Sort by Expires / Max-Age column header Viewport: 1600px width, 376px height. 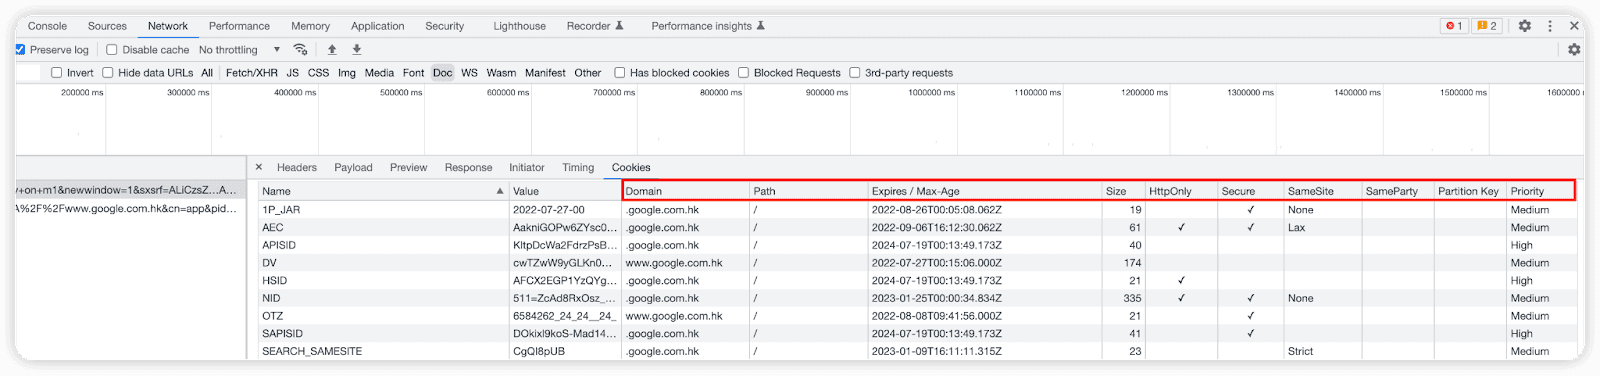[985, 191]
